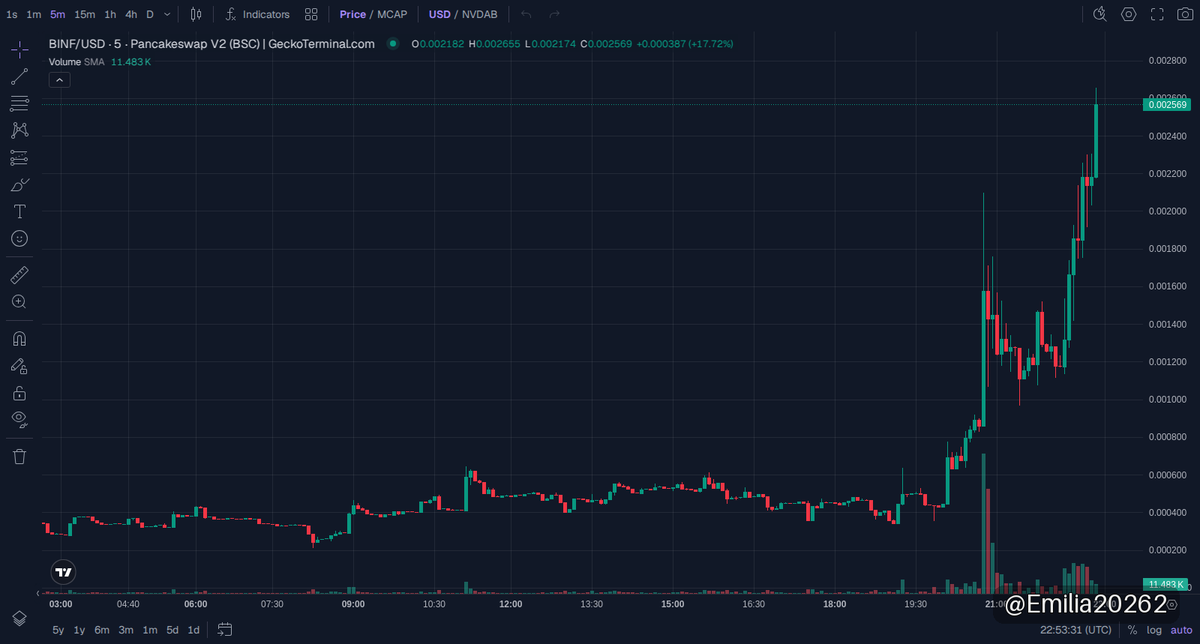
Task: Open the object tree layers panel
Action: (x=19, y=618)
